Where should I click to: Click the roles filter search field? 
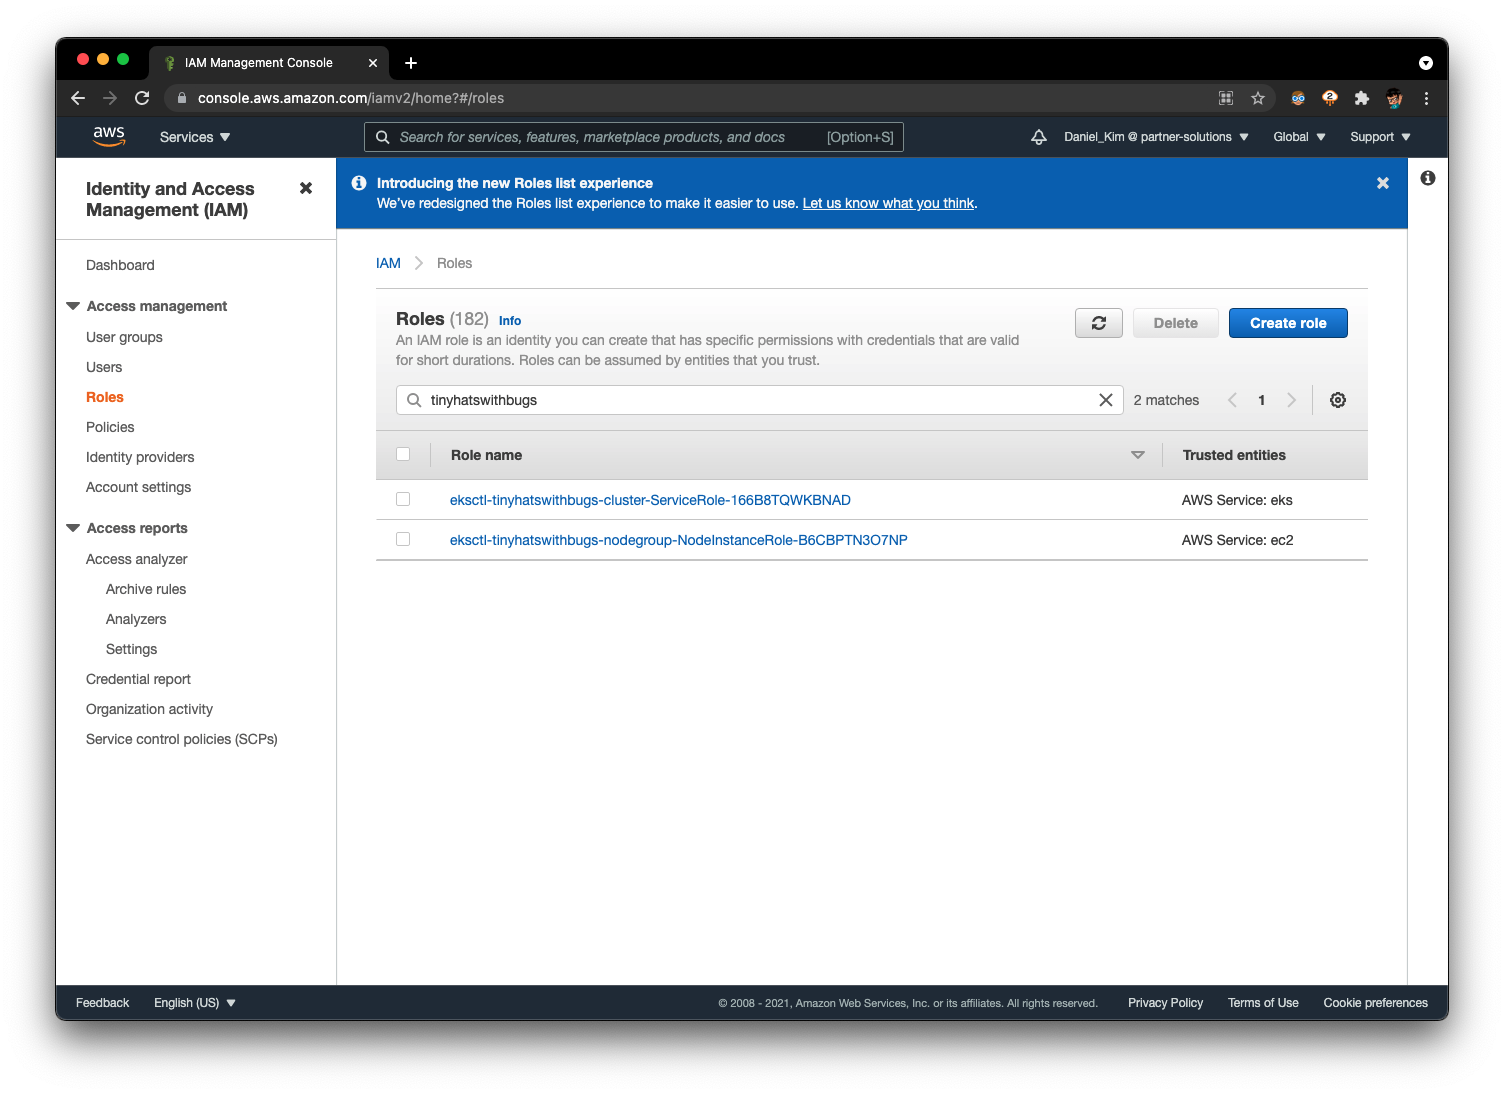click(760, 400)
